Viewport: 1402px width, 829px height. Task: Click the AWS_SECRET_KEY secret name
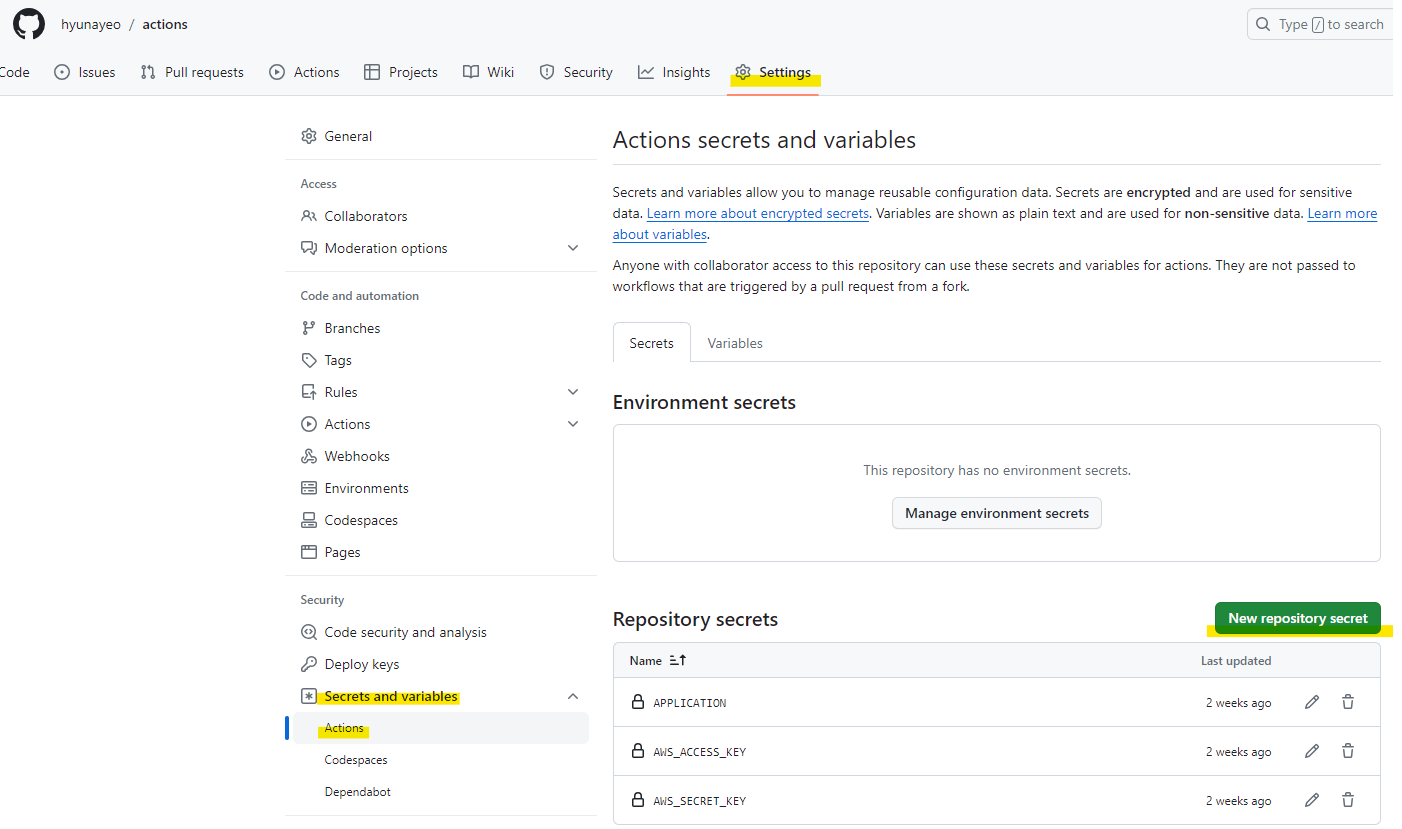[700, 801]
